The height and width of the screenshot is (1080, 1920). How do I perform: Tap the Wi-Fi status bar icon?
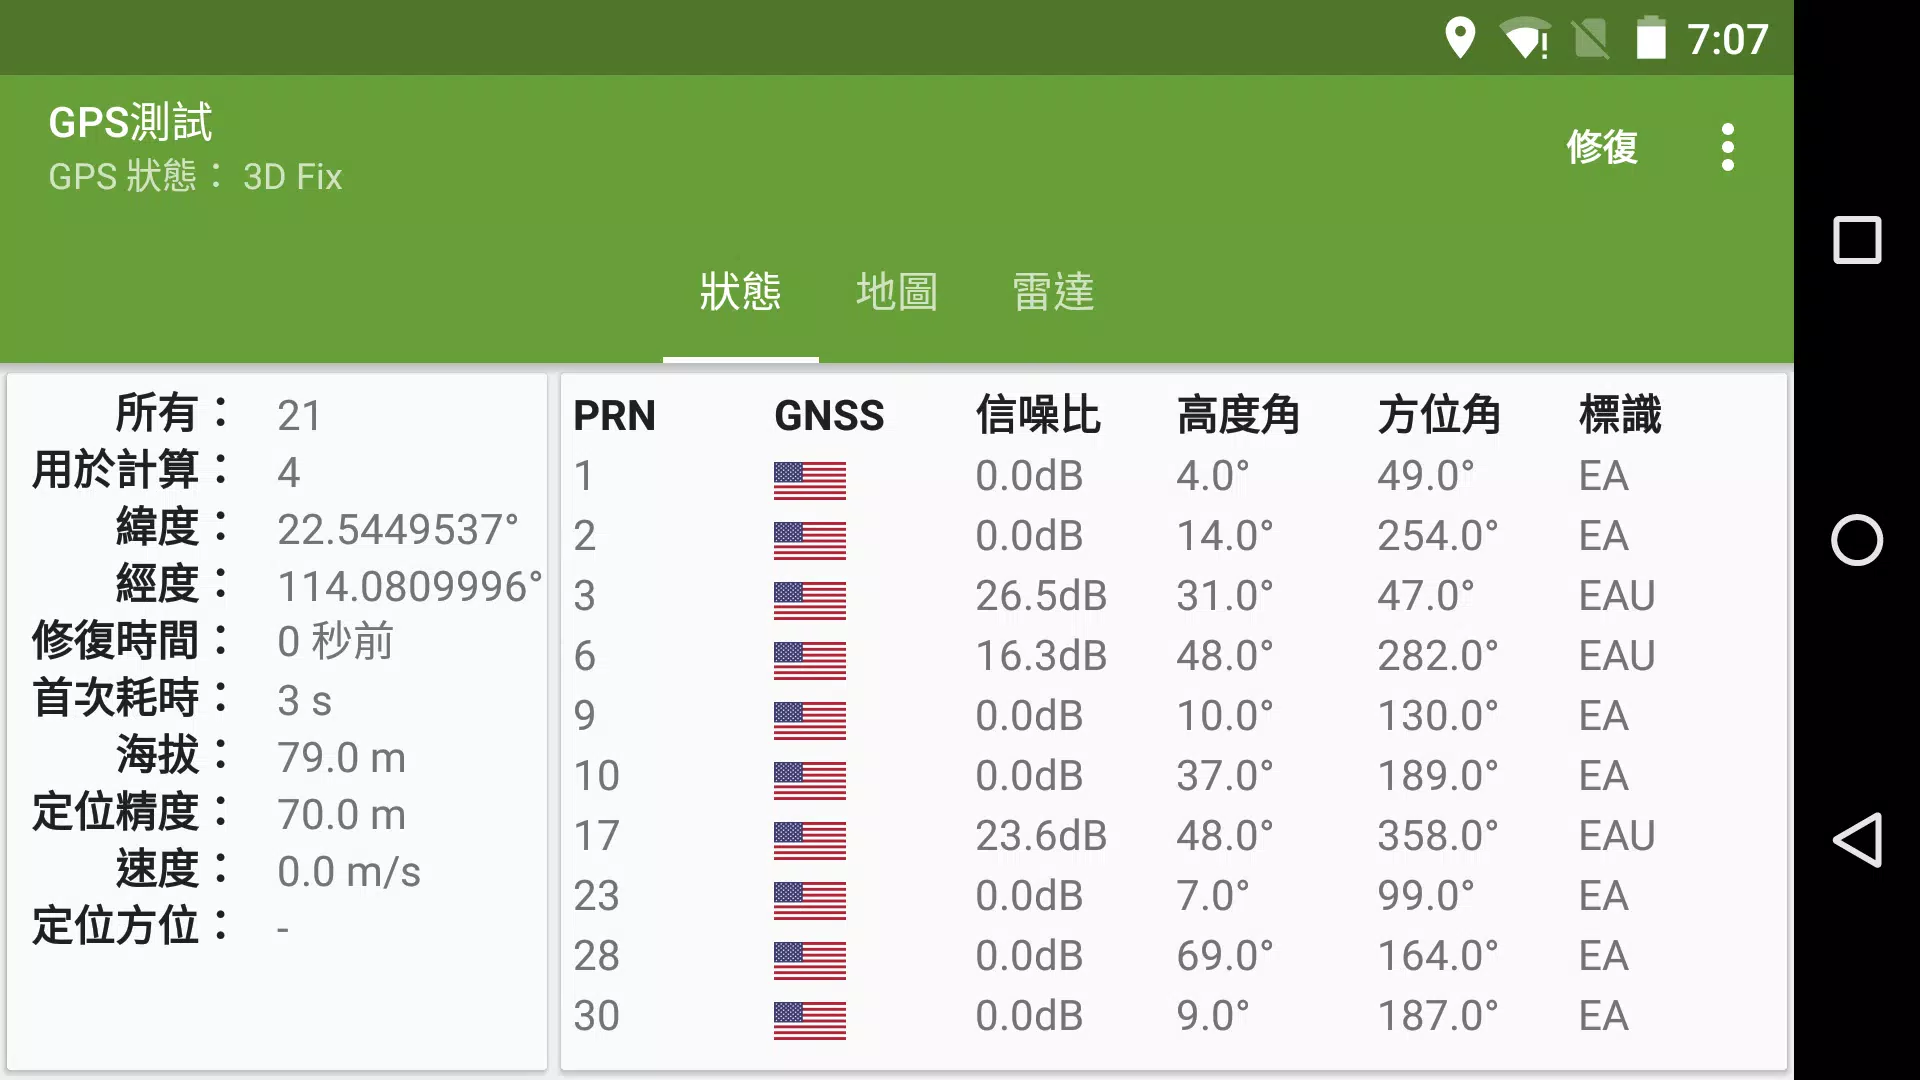click(x=1526, y=39)
